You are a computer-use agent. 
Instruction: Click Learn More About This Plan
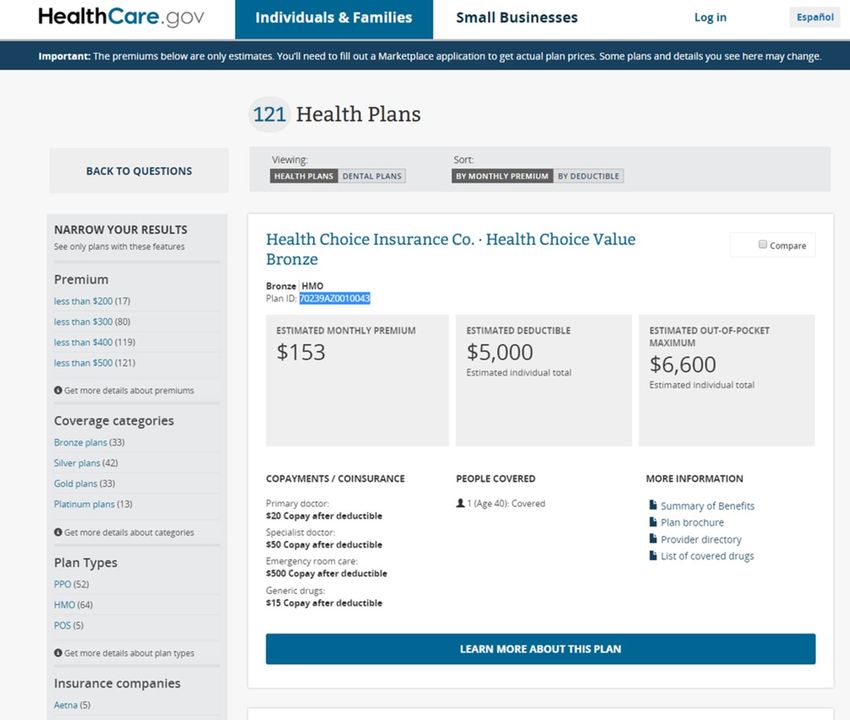540,649
